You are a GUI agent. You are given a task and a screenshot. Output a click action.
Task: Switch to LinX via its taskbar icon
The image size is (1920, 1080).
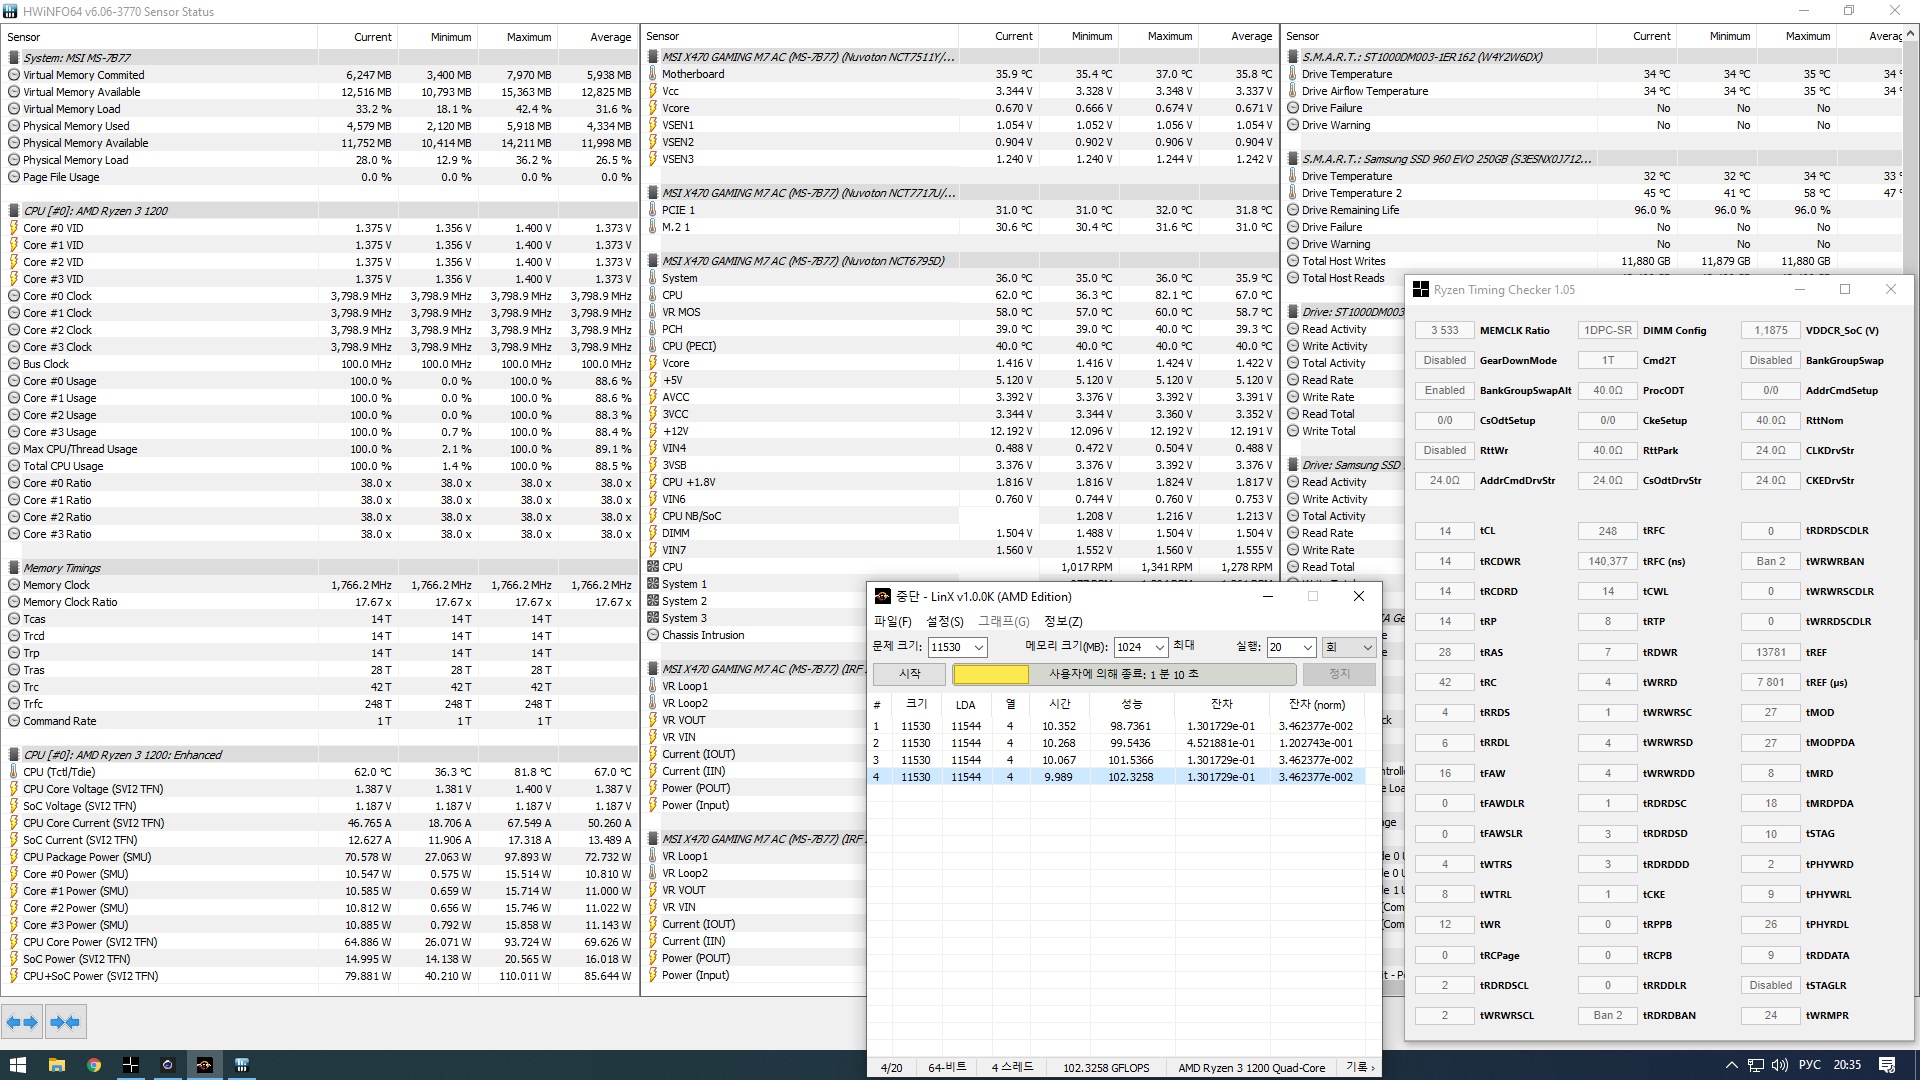(204, 1065)
